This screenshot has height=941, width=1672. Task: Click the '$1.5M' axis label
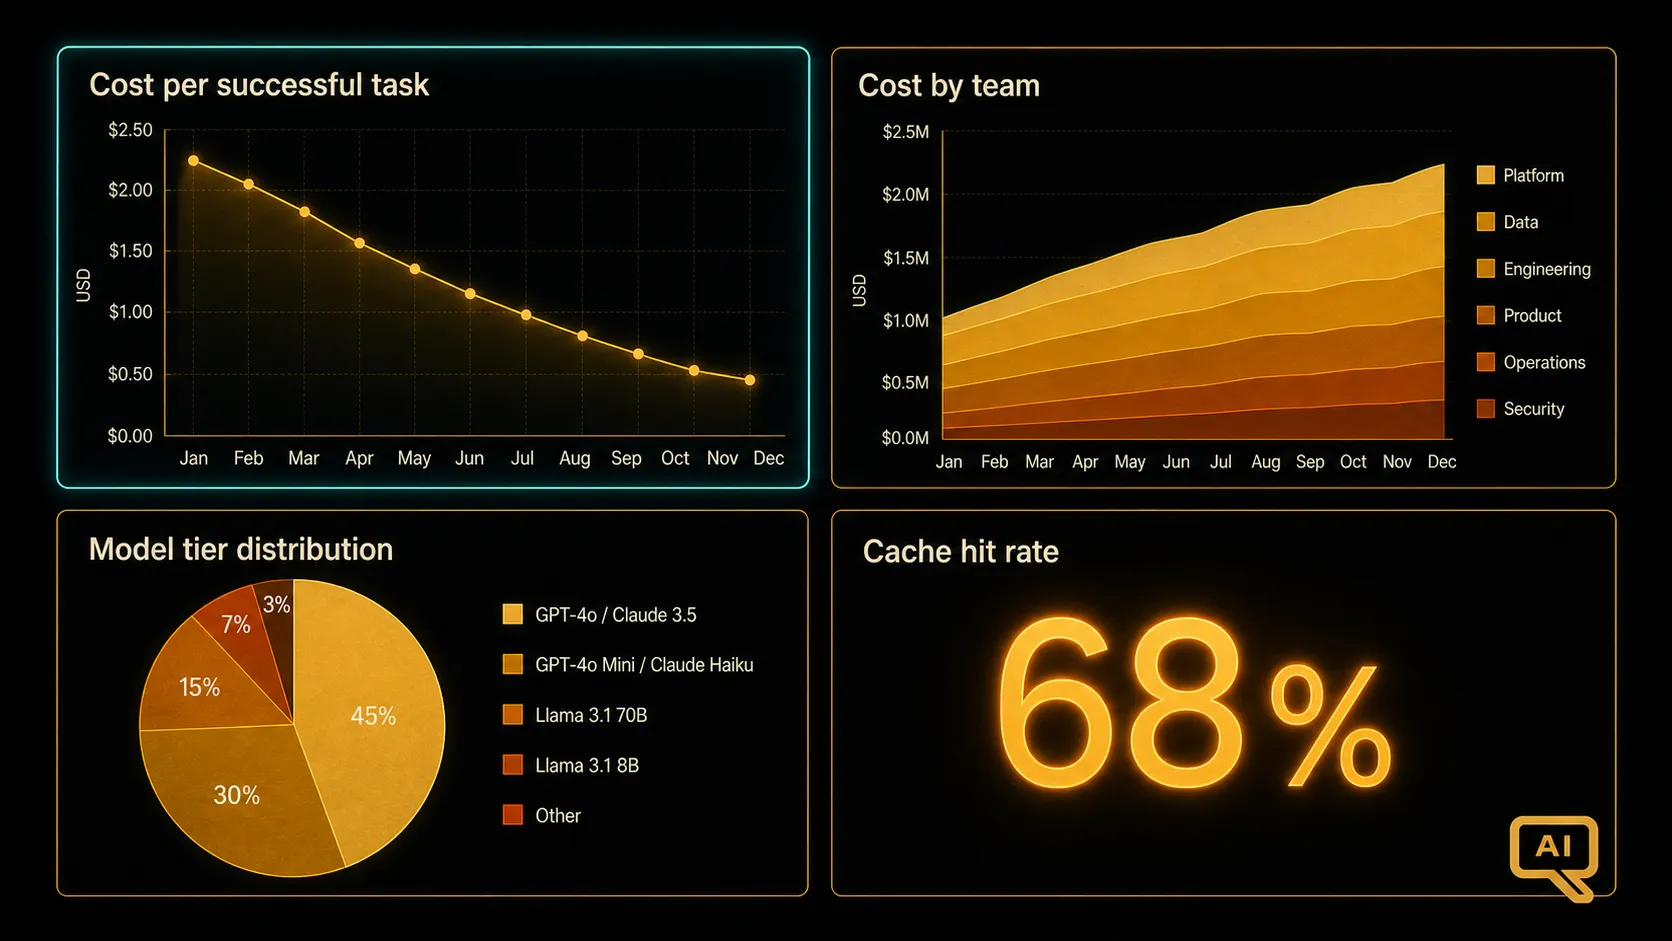click(x=906, y=258)
